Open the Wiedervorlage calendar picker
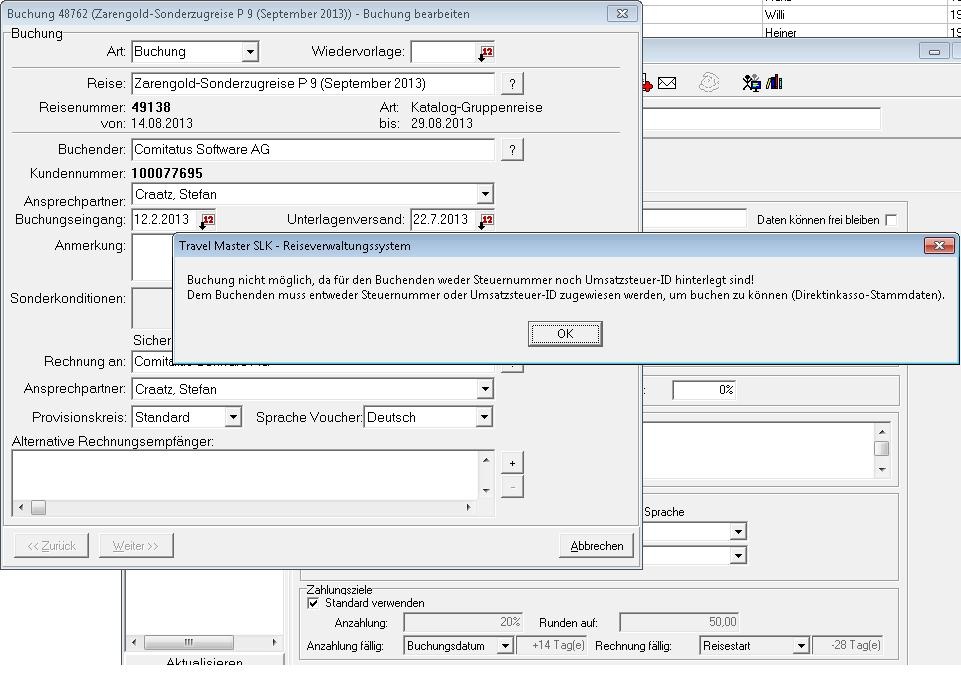This screenshot has height=674, width=961. coord(486,52)
